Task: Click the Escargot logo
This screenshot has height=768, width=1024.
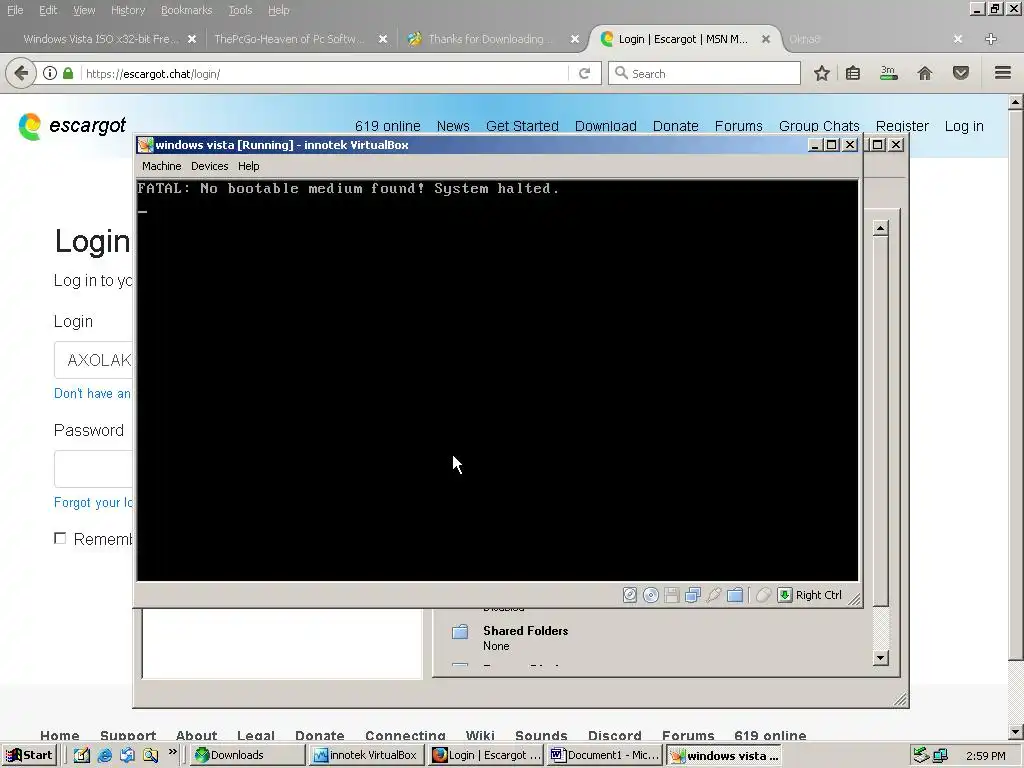Action: click(72, 125)
